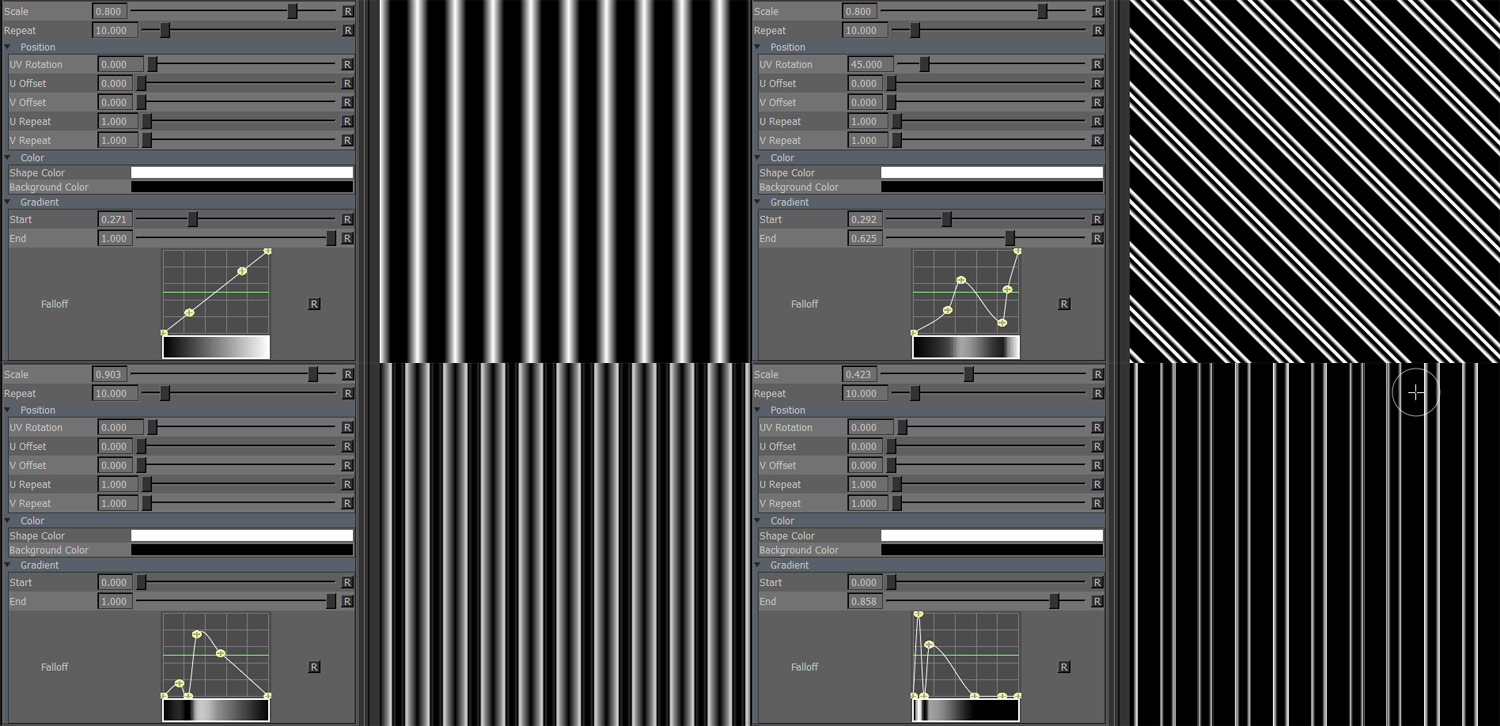This screenshot has width=1500, height=726.
Task: Reset the Gradient End value 0.625
Action: tap(1097, 238)
